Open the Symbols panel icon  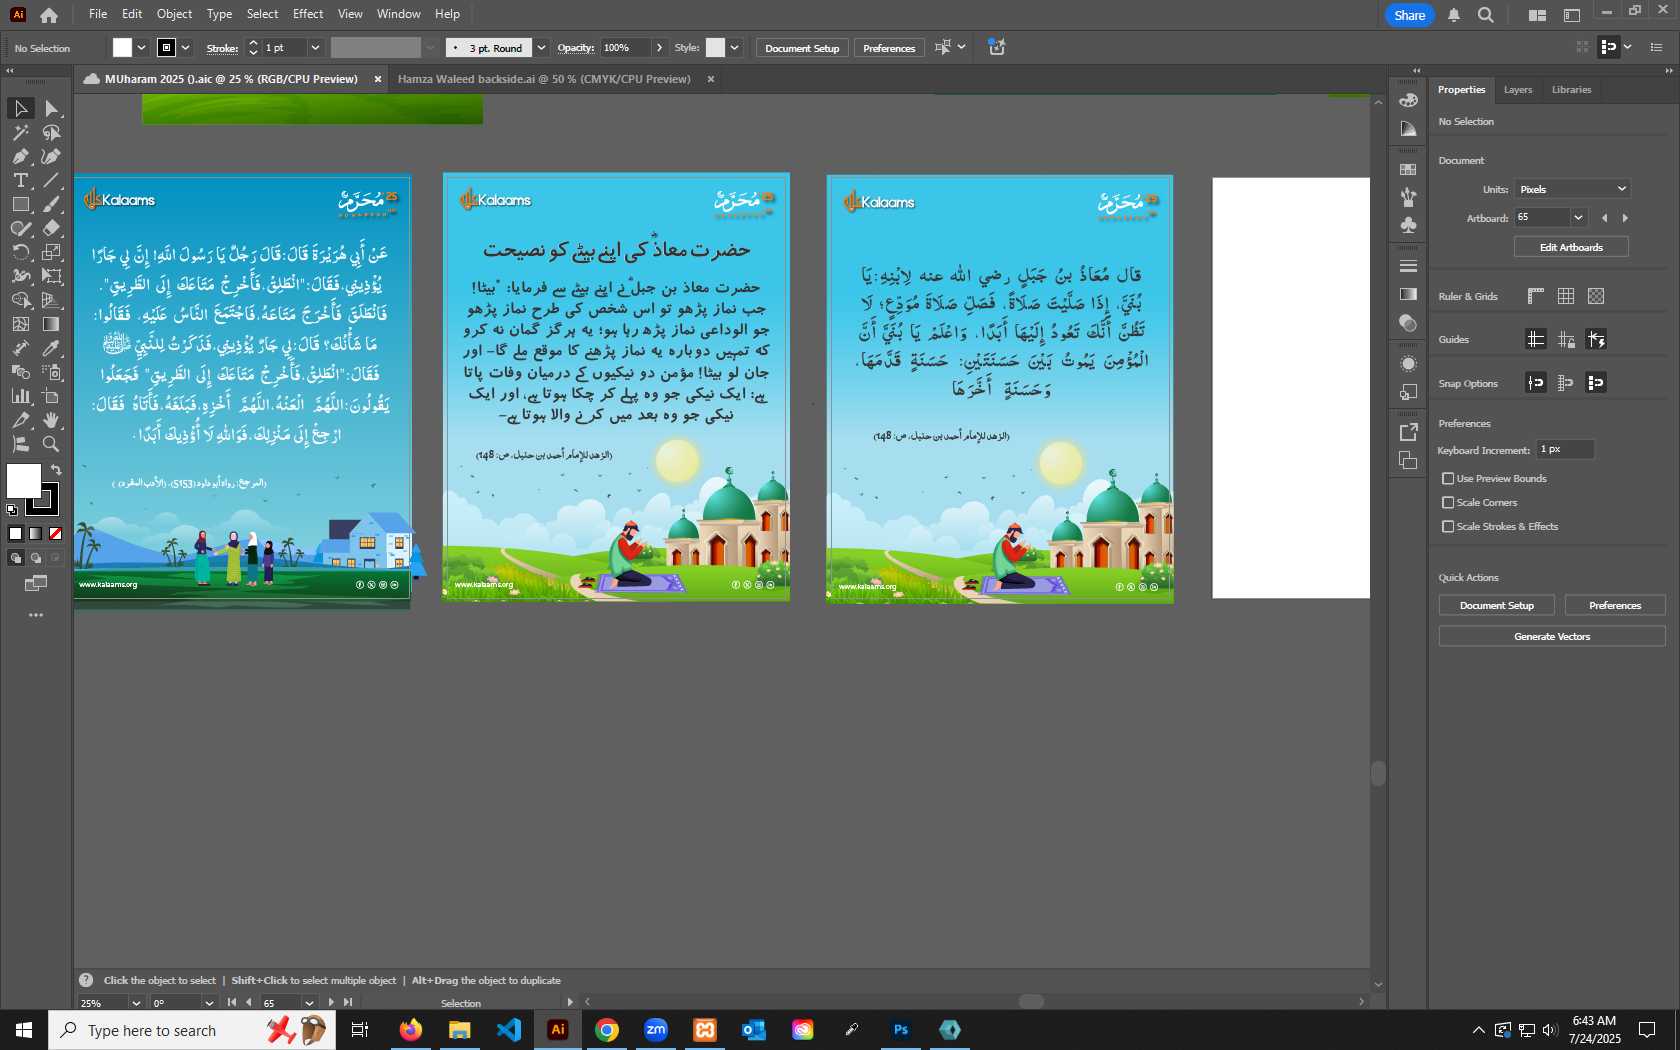pyautogui.click(x=1408, y=225)
